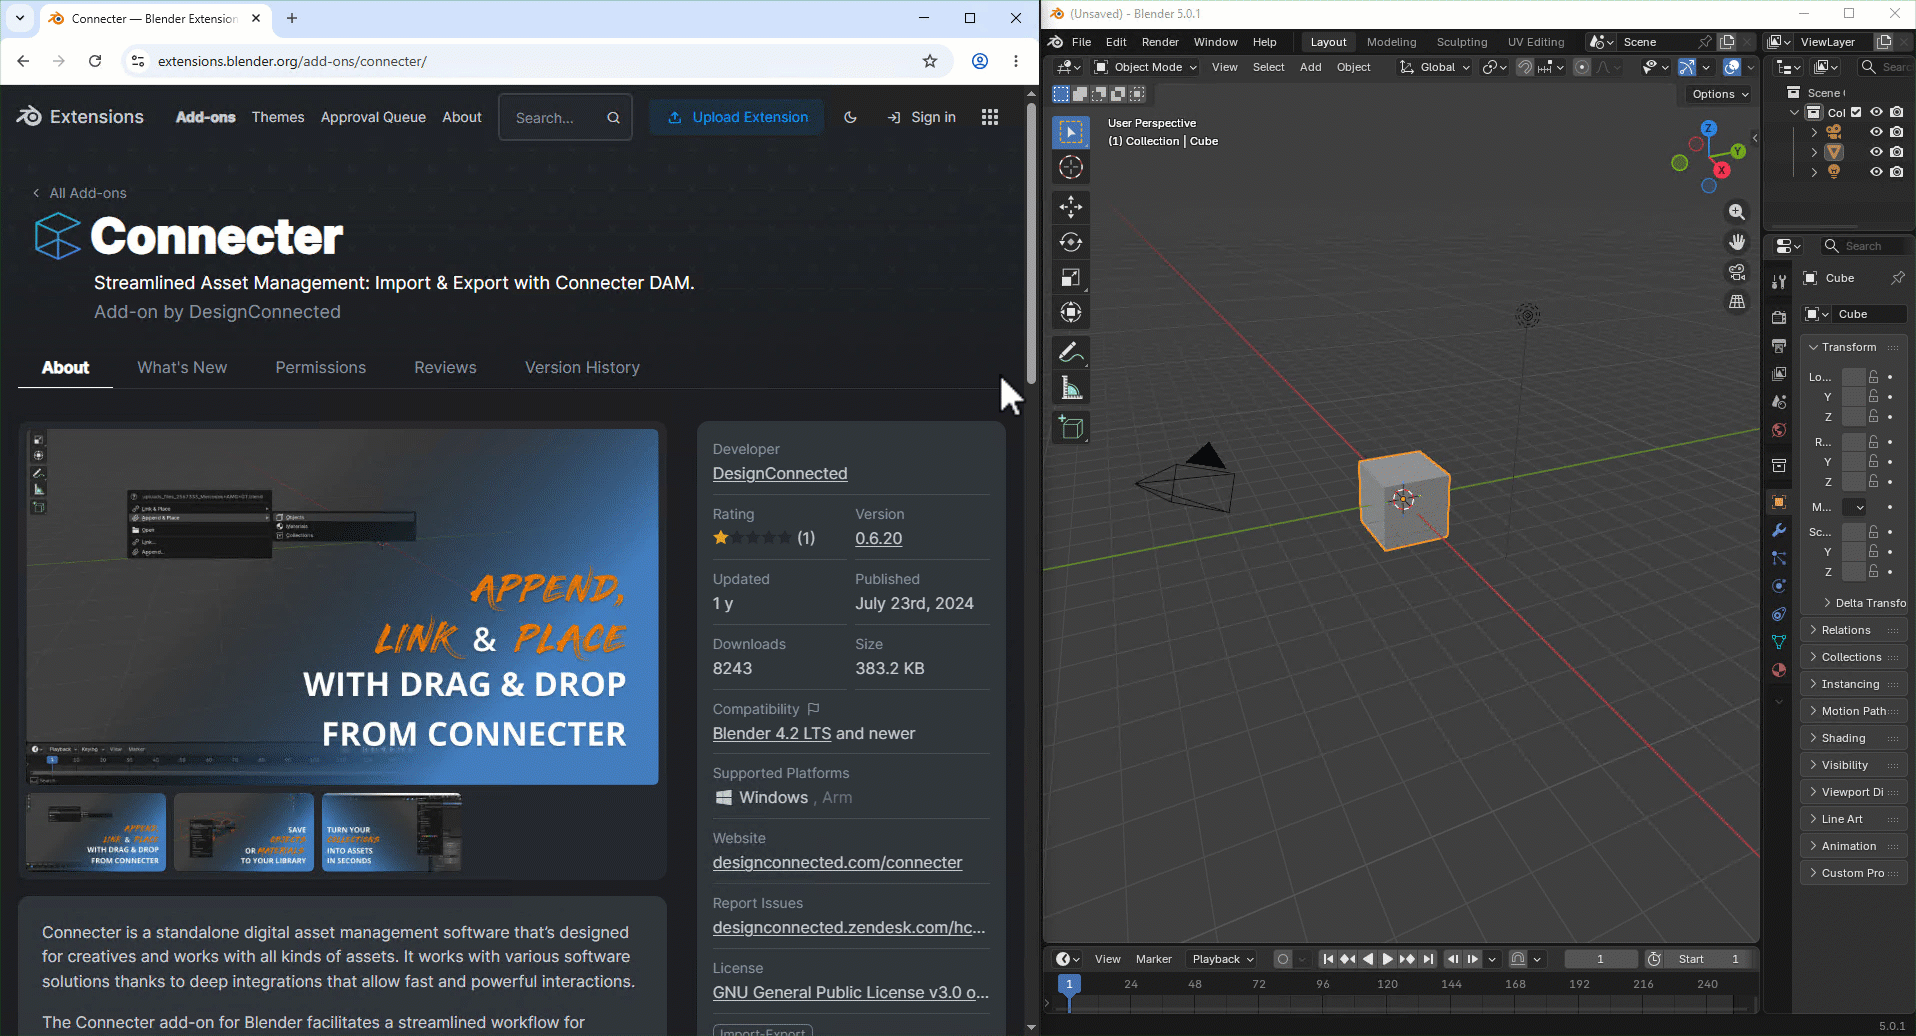Hide Collection via eye icon in outliner
1916x1036 pixels.
click(x=1876, y=112)
